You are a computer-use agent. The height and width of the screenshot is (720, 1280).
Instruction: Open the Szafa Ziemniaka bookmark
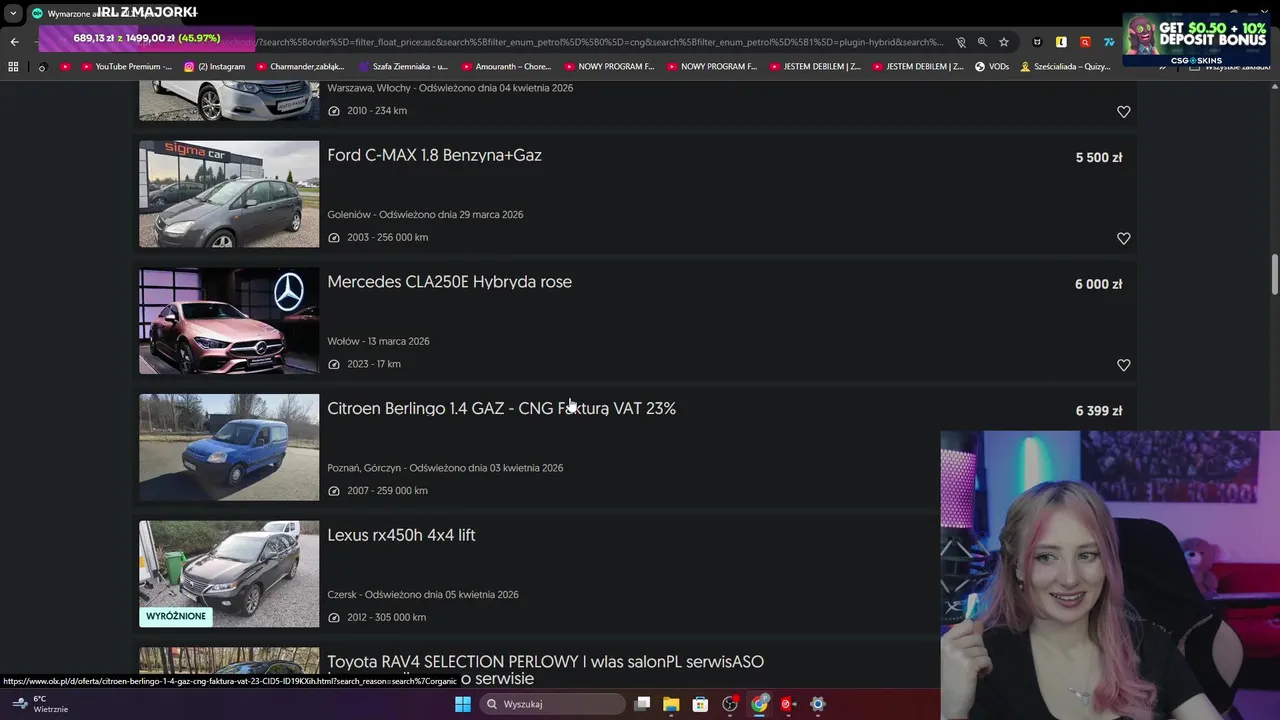[x=403, y=66]
